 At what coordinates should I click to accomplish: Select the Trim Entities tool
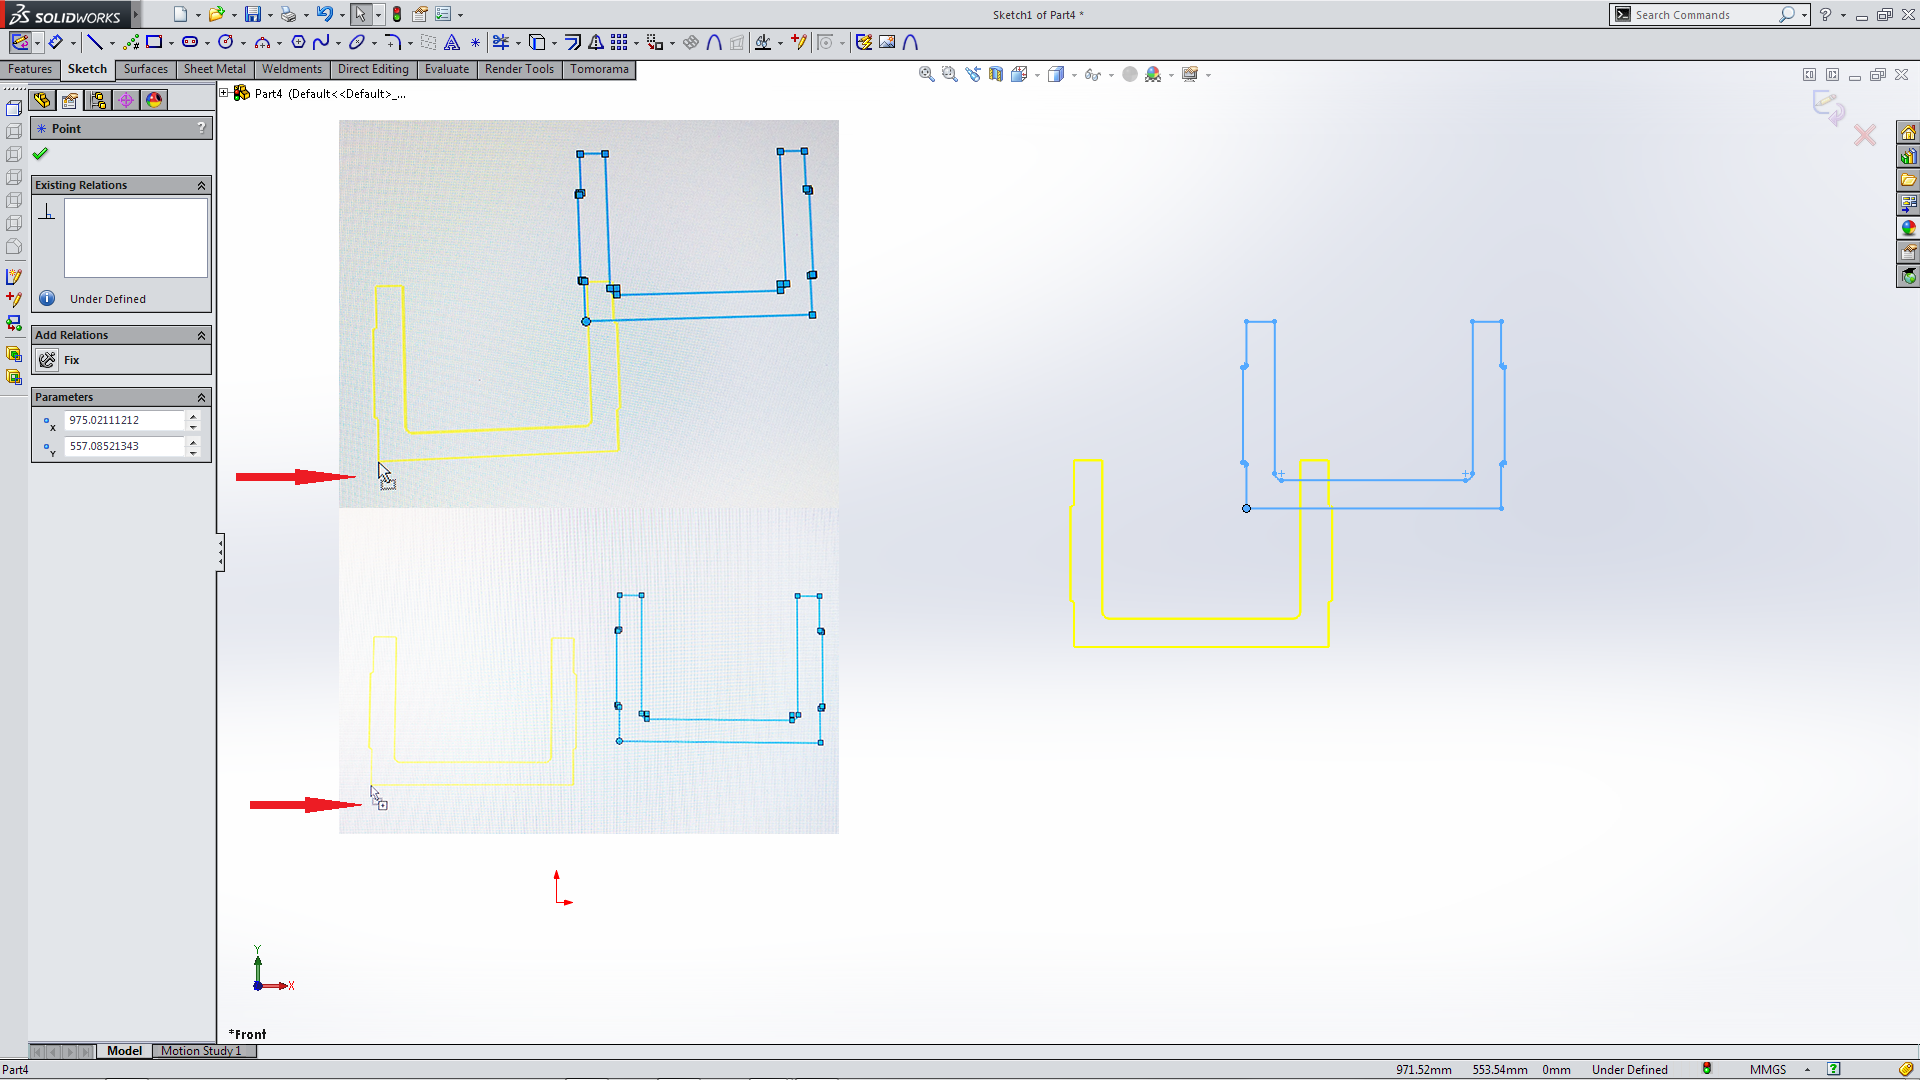point(503,42)
